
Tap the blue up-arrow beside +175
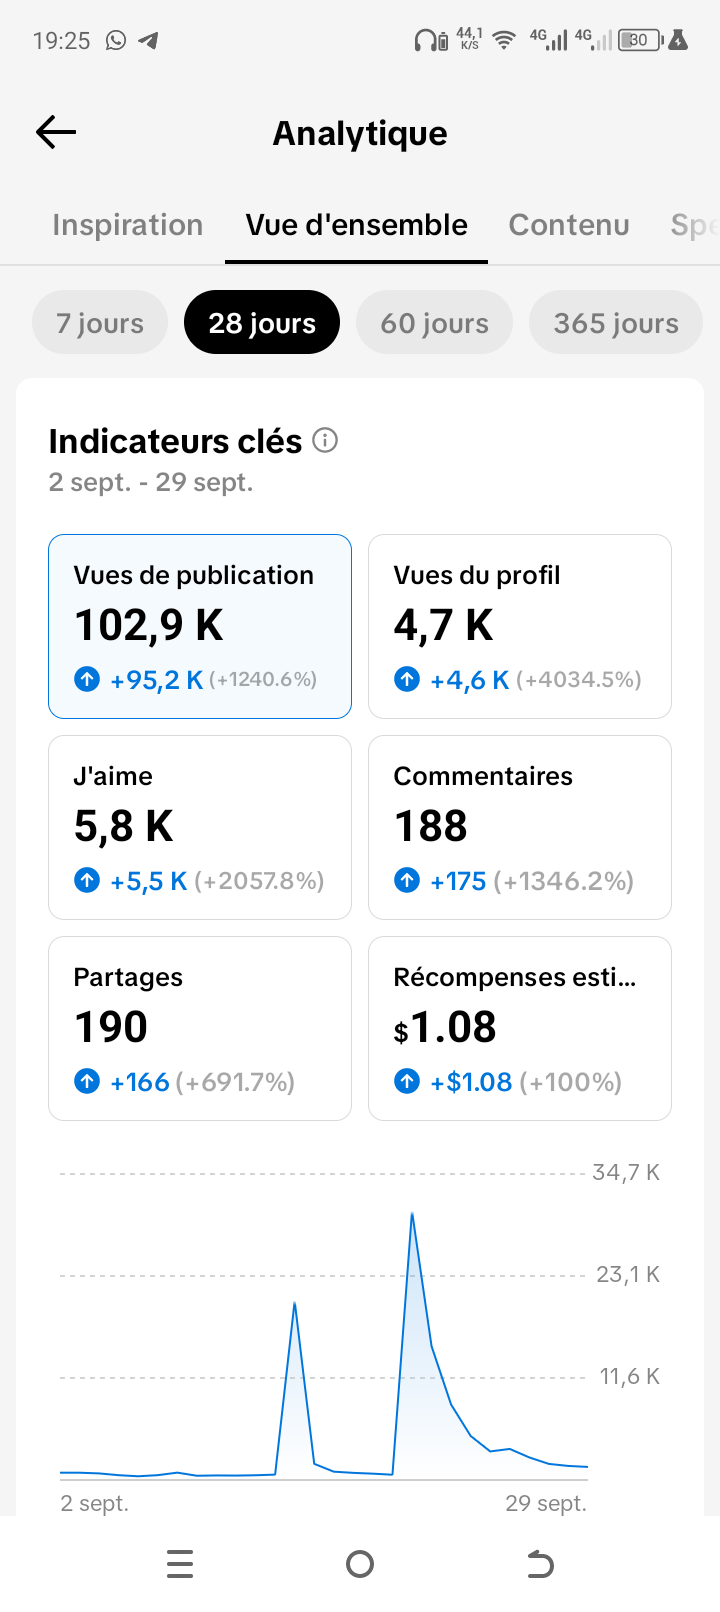click(x=407, y=880)
